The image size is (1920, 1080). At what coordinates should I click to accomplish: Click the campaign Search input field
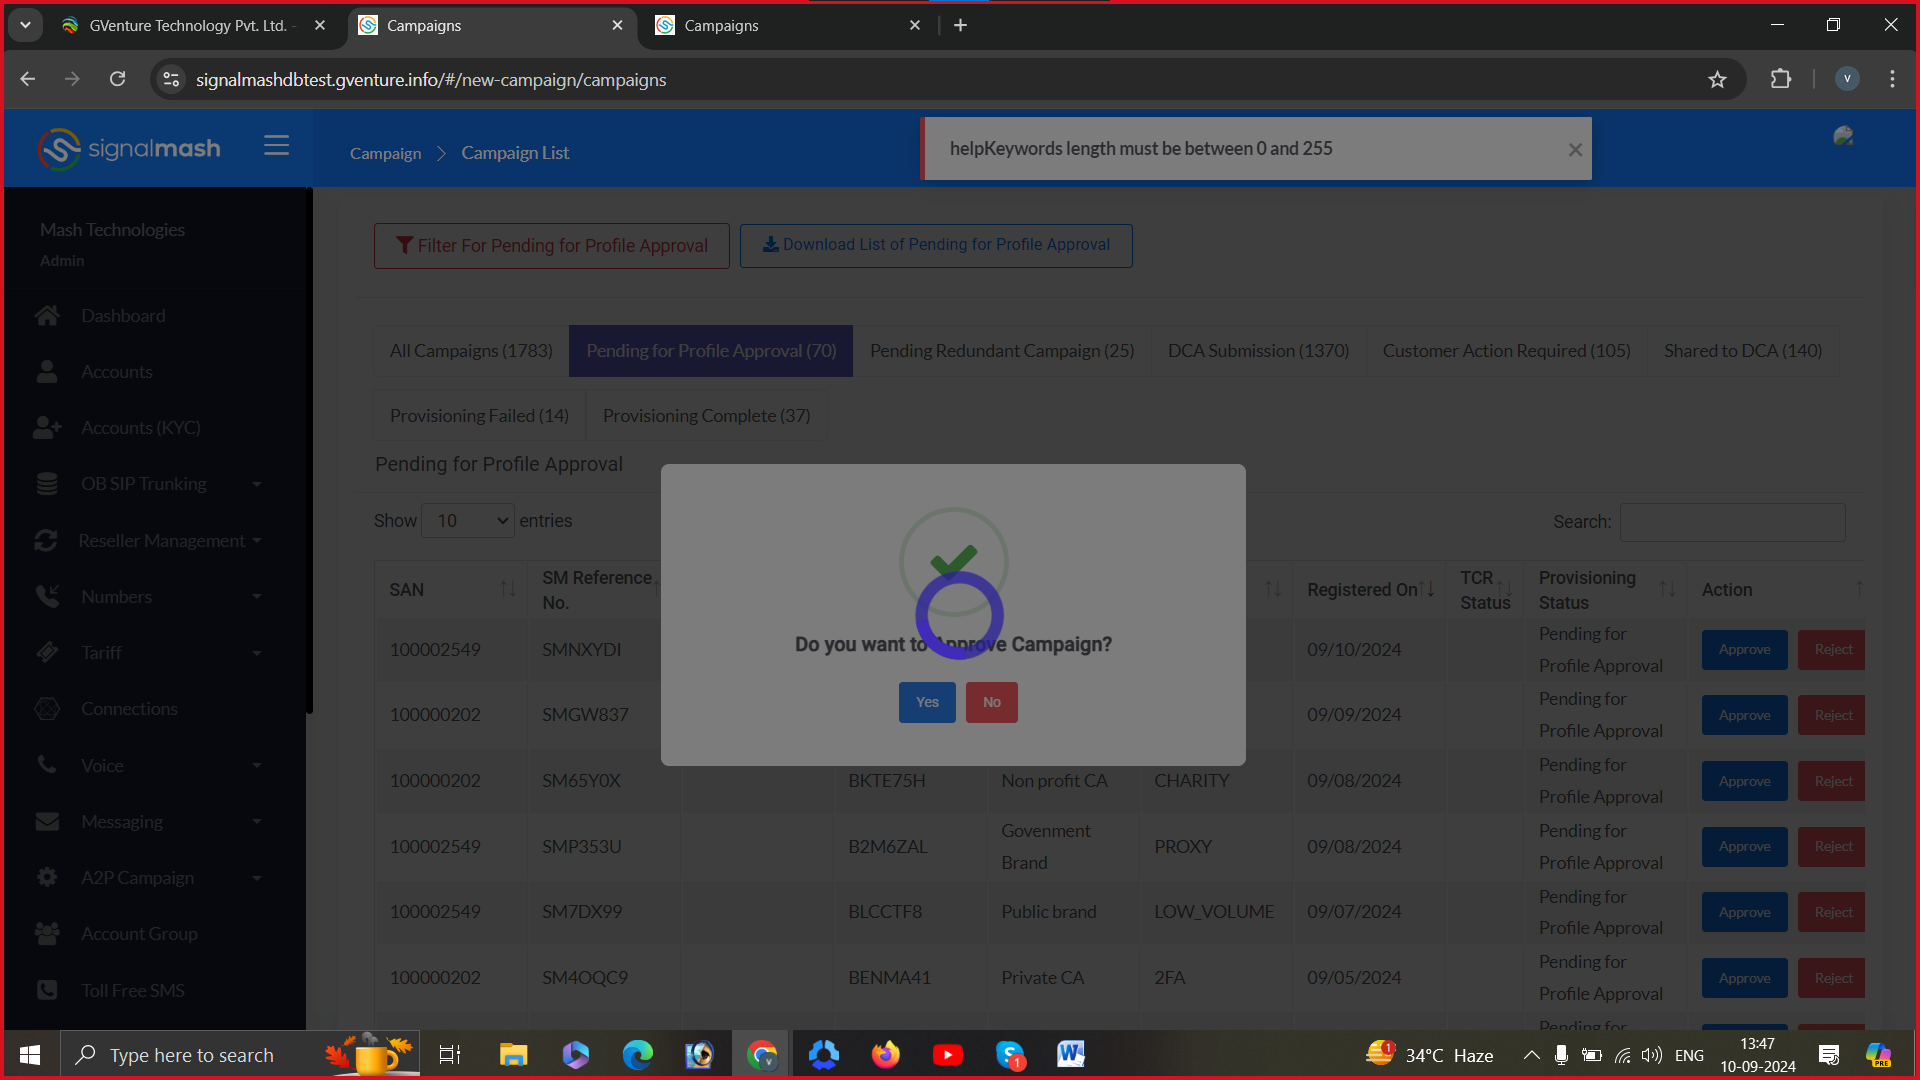pyautogui.click(x=1732, y=522)
